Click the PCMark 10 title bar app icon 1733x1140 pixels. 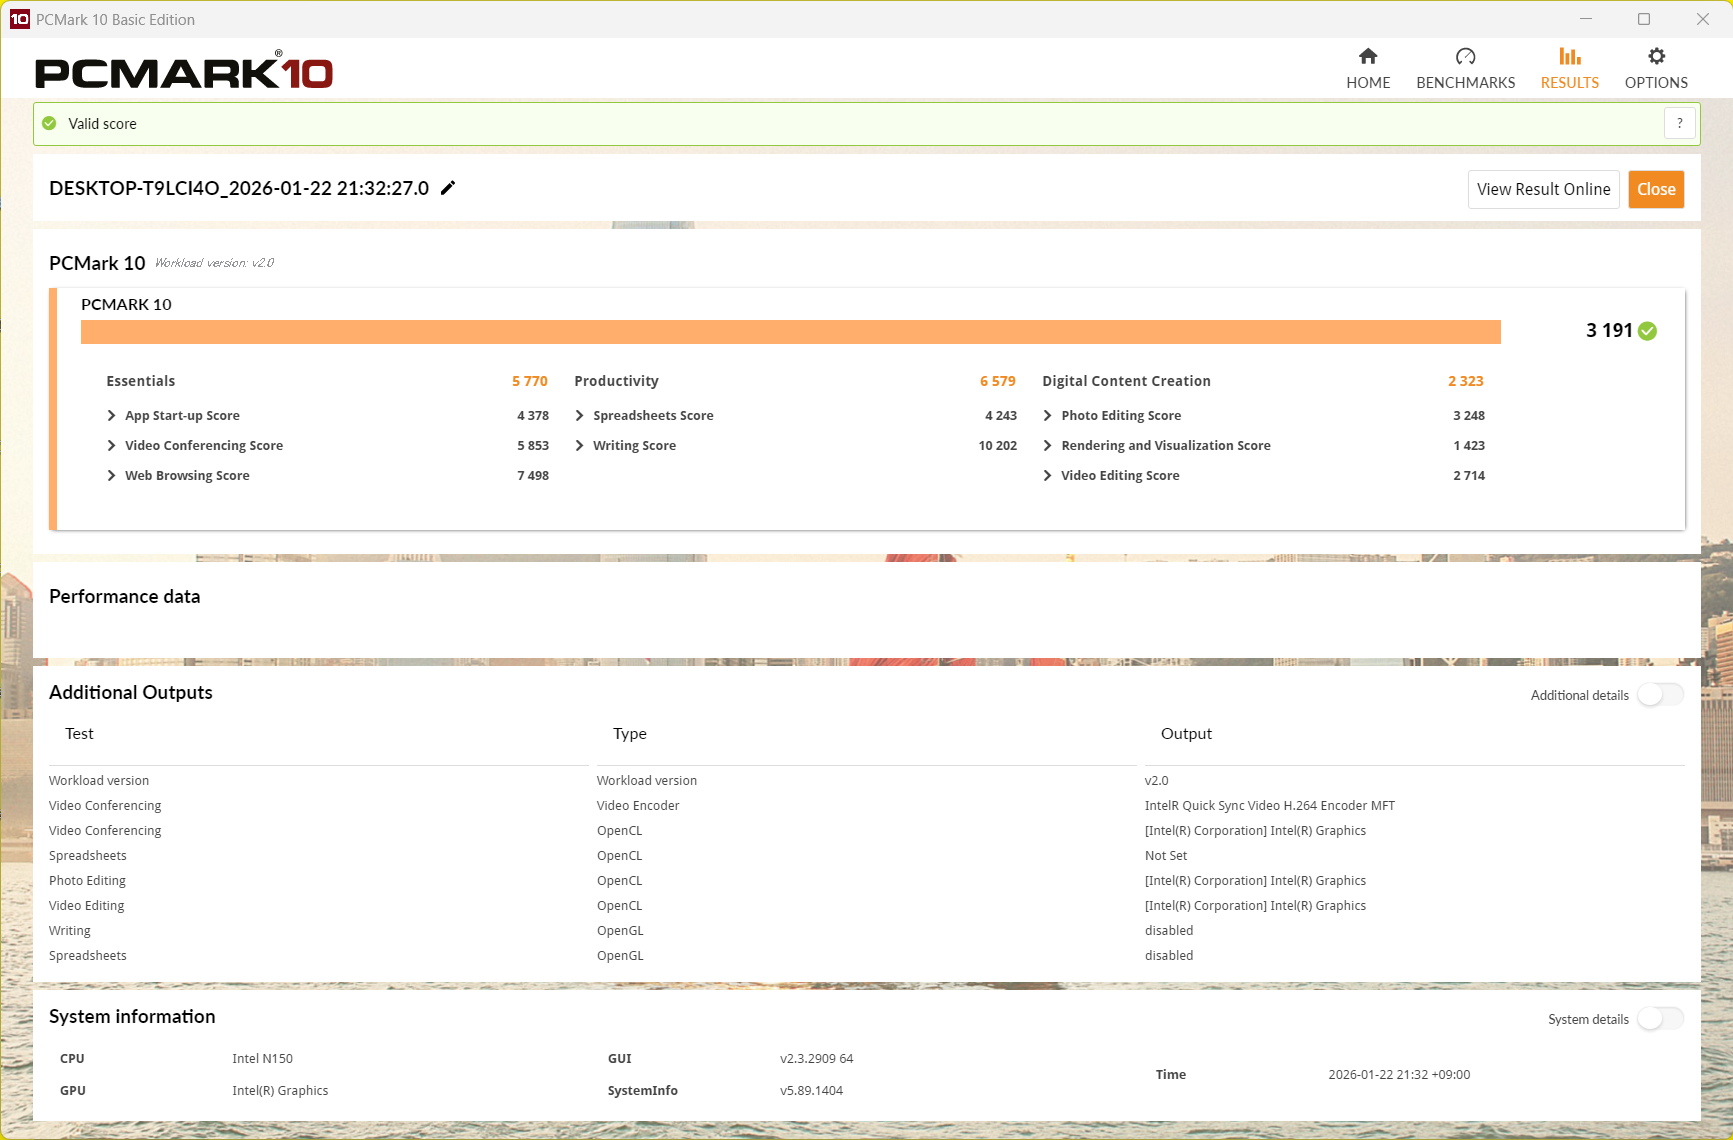click(19, 19)
